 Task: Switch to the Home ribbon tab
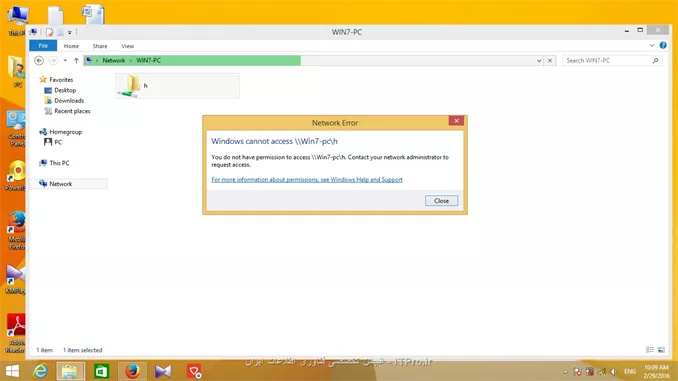[x=71, y=46]
